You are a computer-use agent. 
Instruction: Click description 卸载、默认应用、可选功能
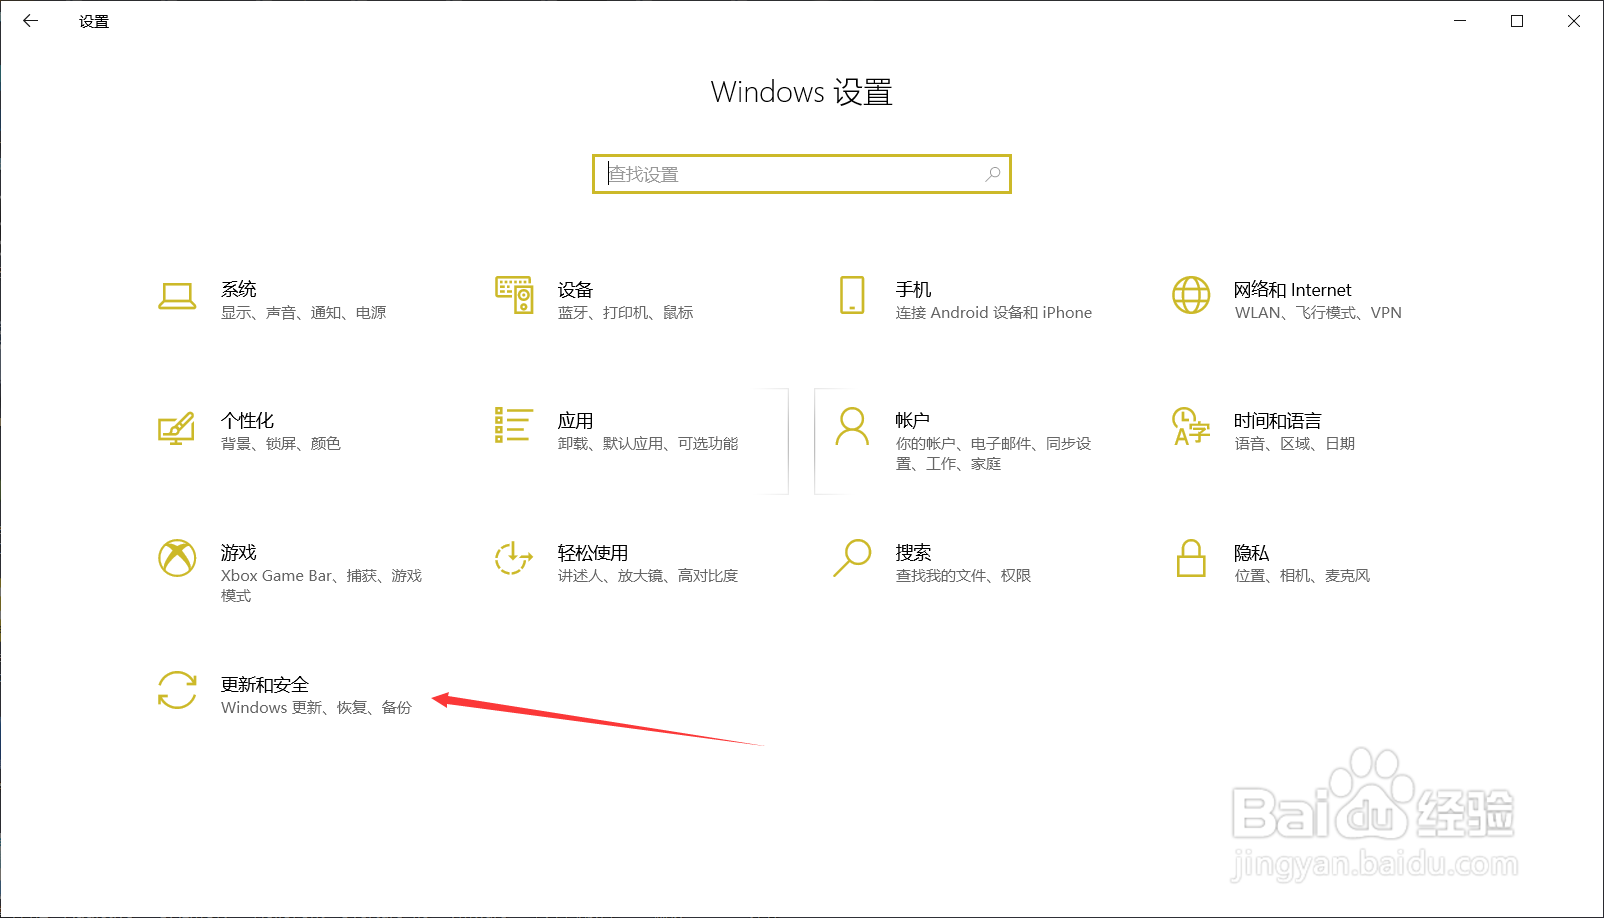click(x=648, y=444)
